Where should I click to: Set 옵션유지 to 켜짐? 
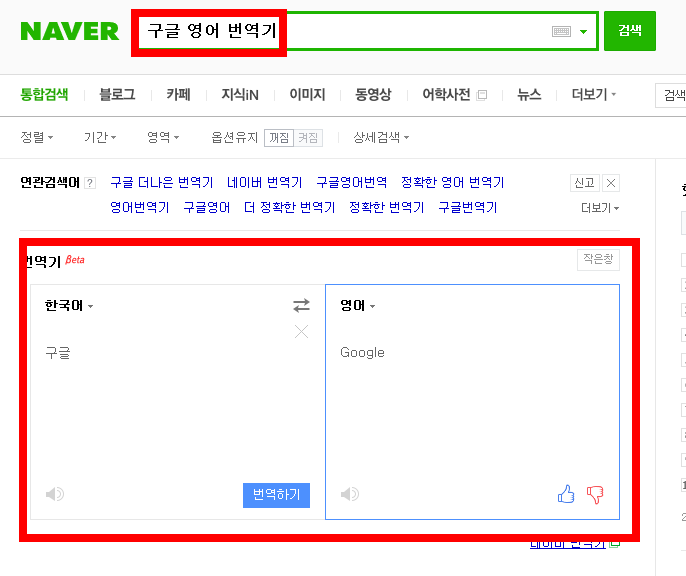pyautogui.click(x=308, y=138)
